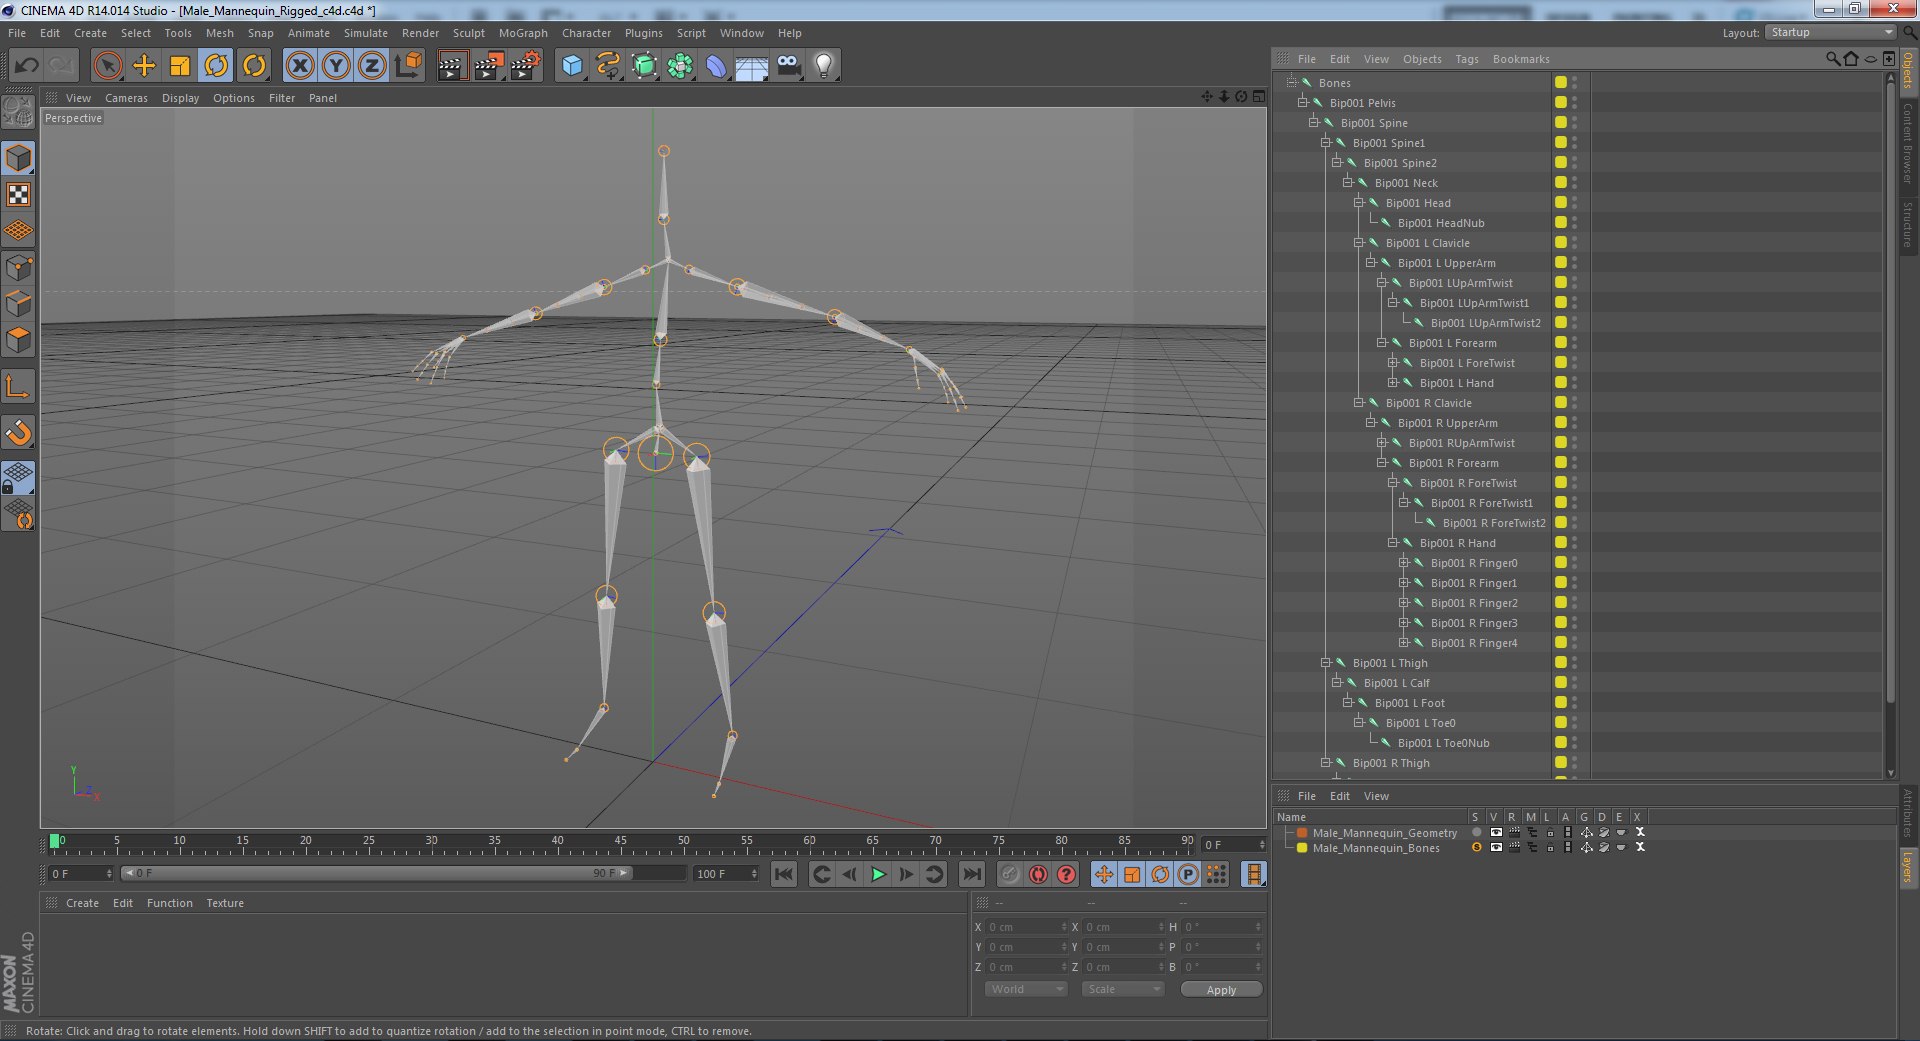This screenshot has width=1920, height=1041.
Task: Open the MoGraph menu
Action: (x=523, y=33)
